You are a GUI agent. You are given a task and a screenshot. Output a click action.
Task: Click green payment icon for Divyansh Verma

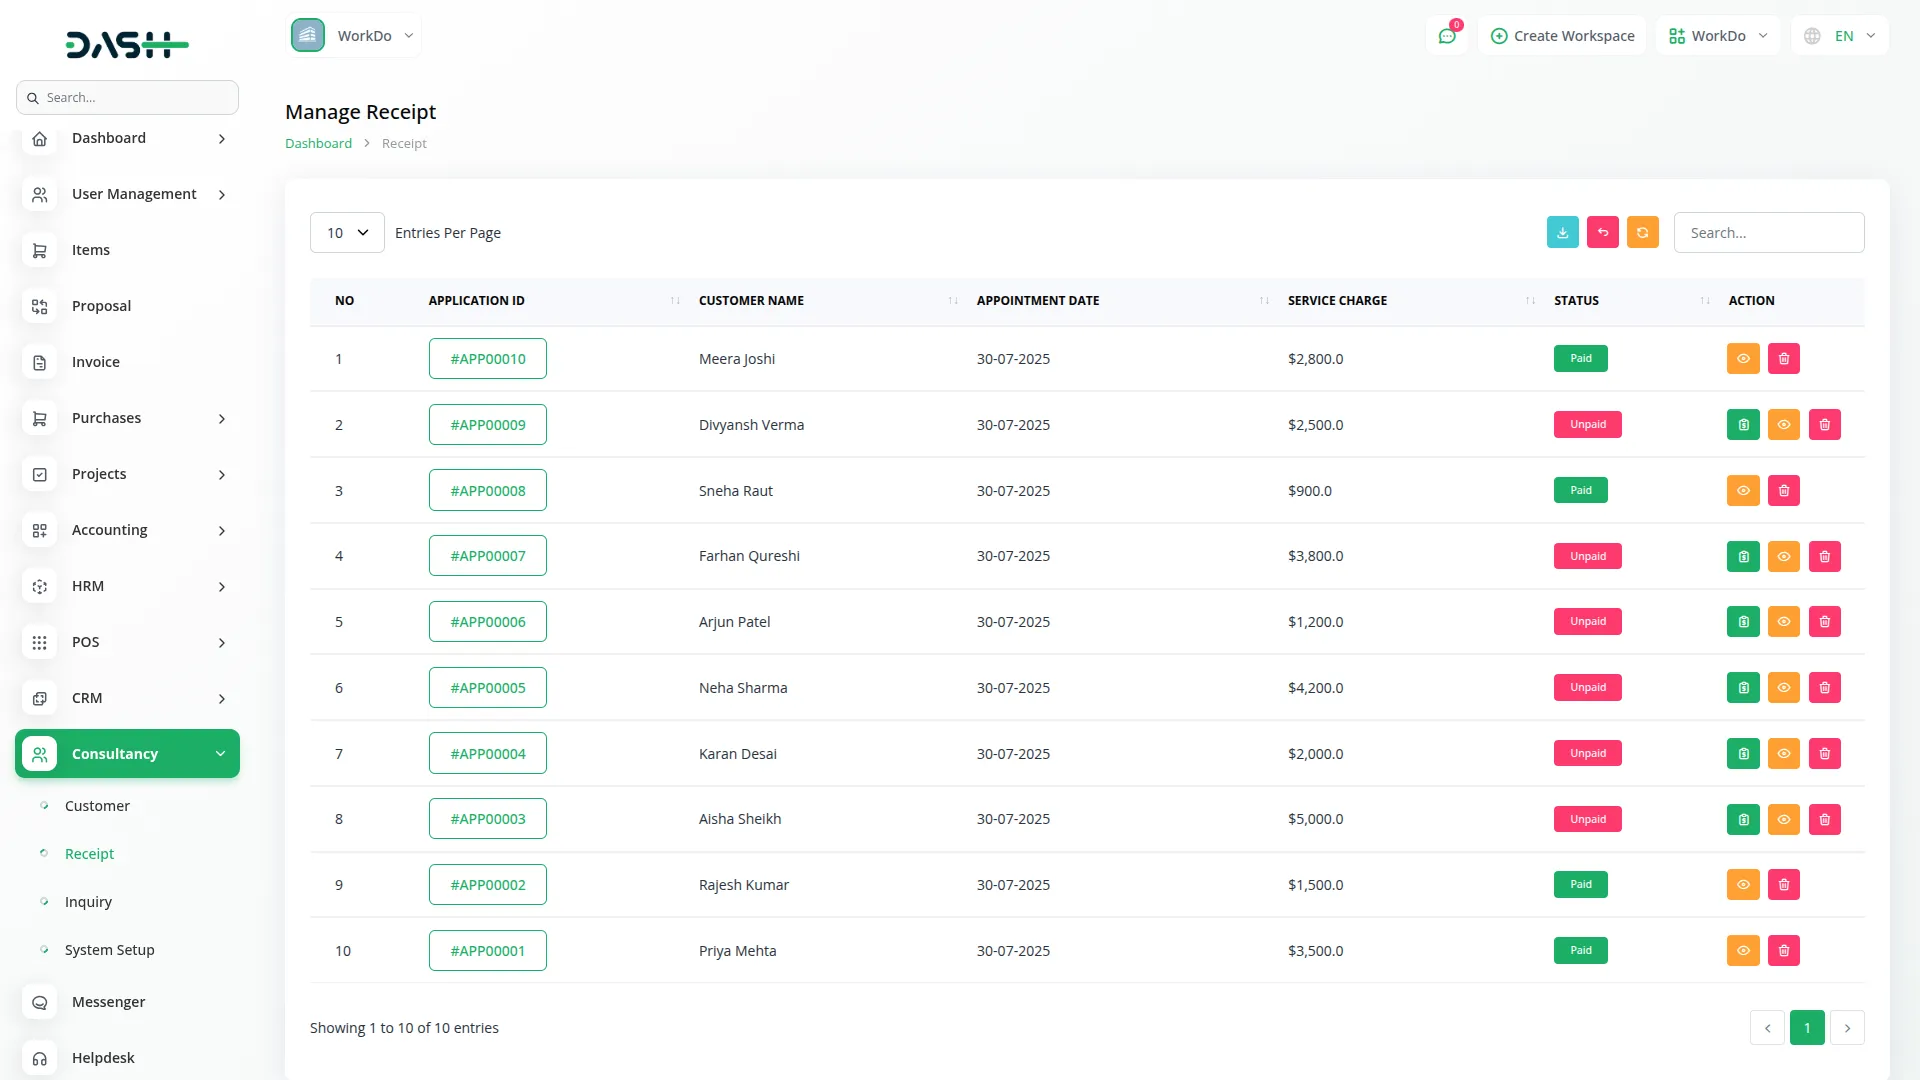1743,425
